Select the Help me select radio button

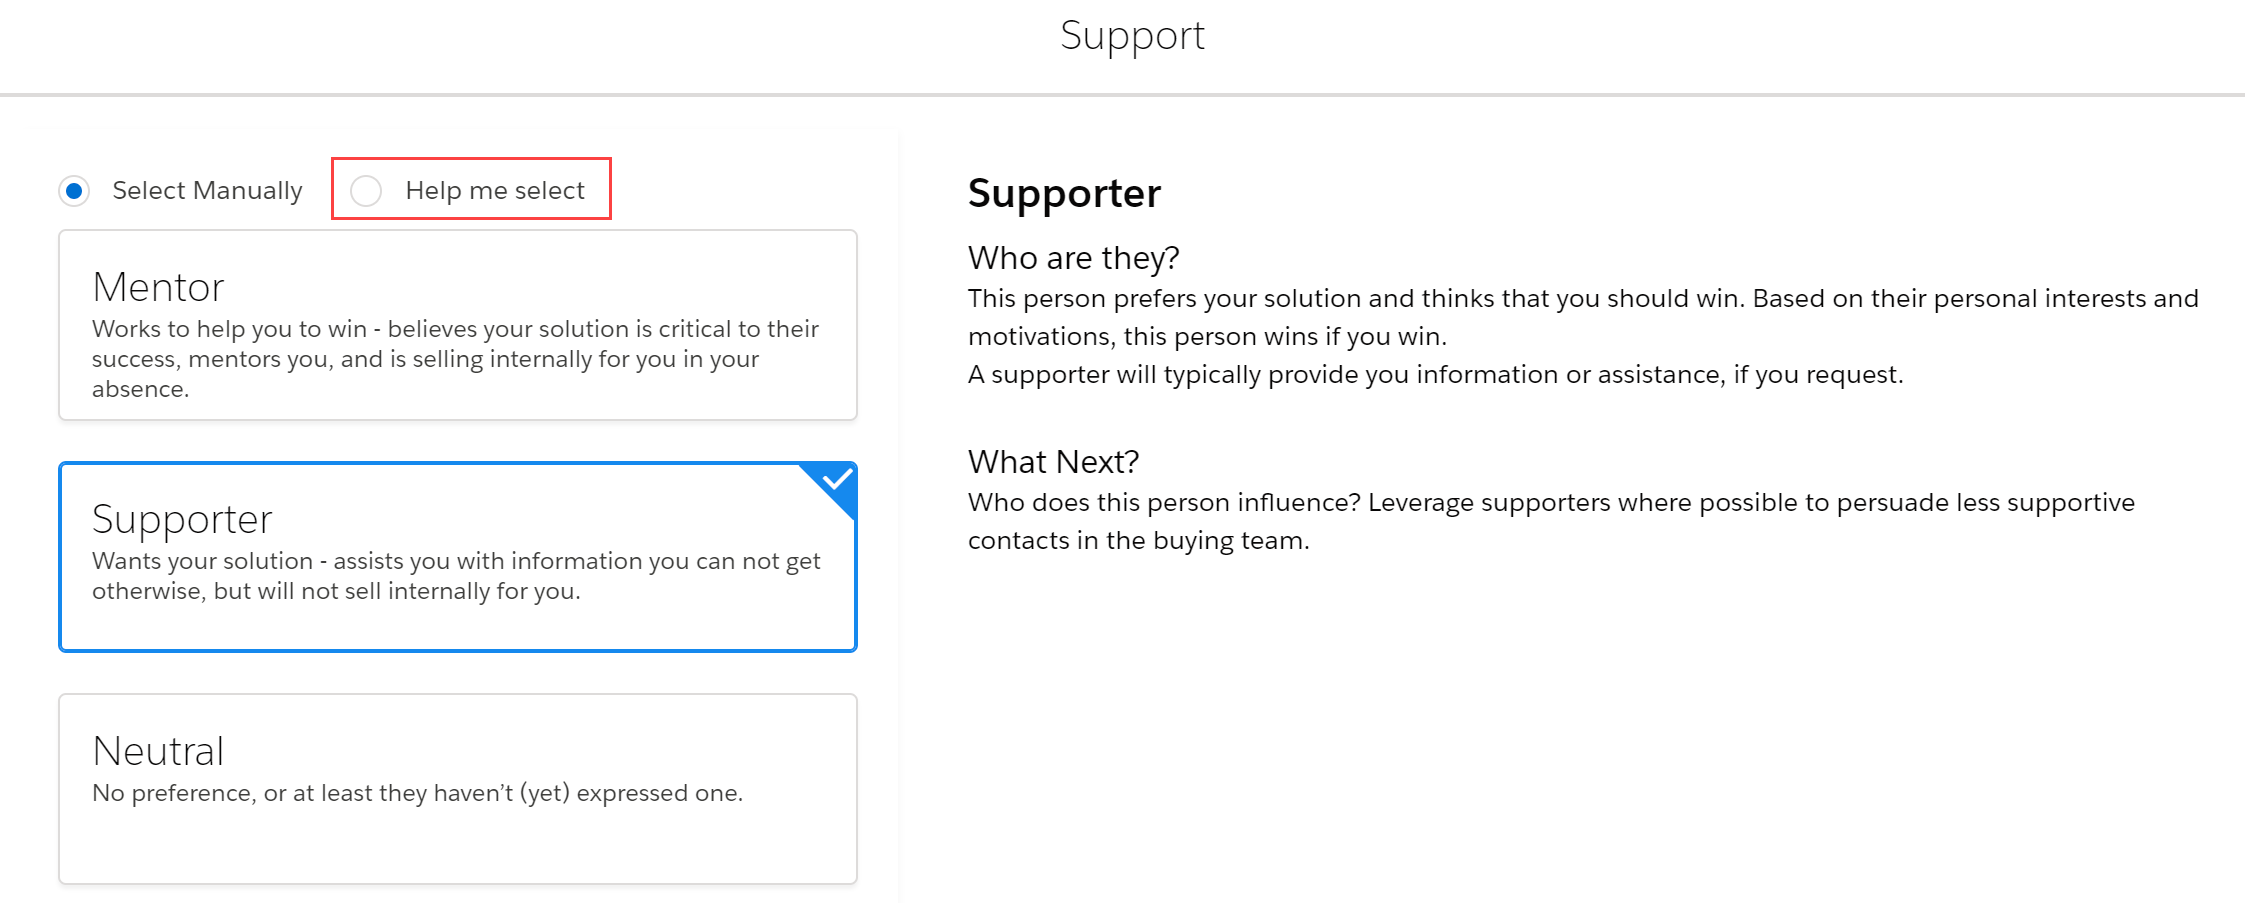click(x=366, y=190)
